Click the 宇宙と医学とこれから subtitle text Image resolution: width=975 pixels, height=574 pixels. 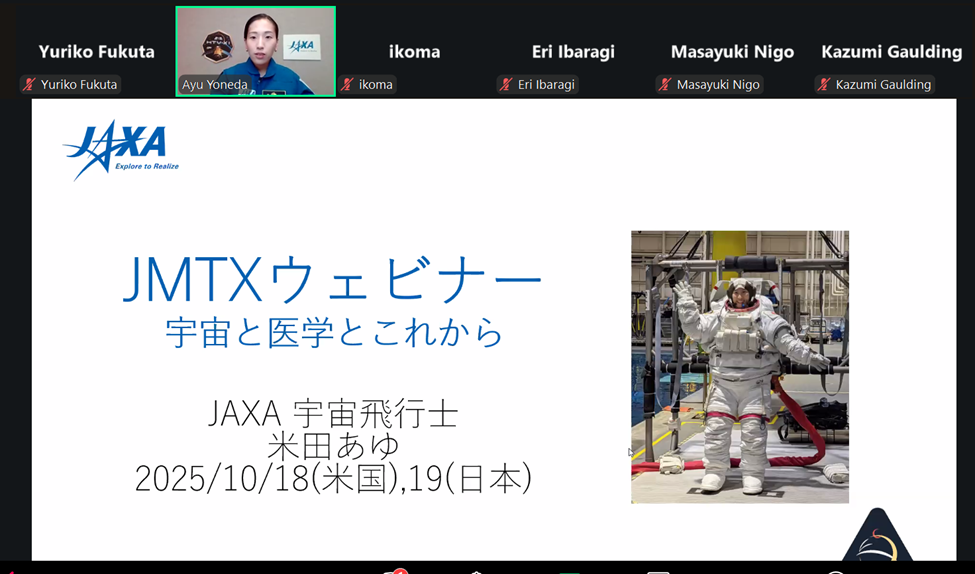point(334,332)
